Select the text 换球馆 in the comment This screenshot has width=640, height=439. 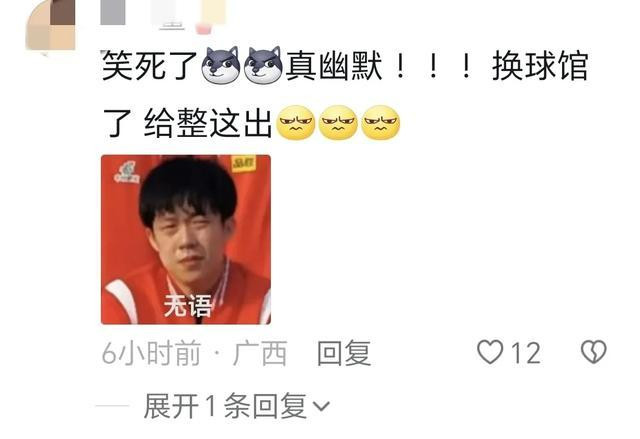[x=540, y=66]
